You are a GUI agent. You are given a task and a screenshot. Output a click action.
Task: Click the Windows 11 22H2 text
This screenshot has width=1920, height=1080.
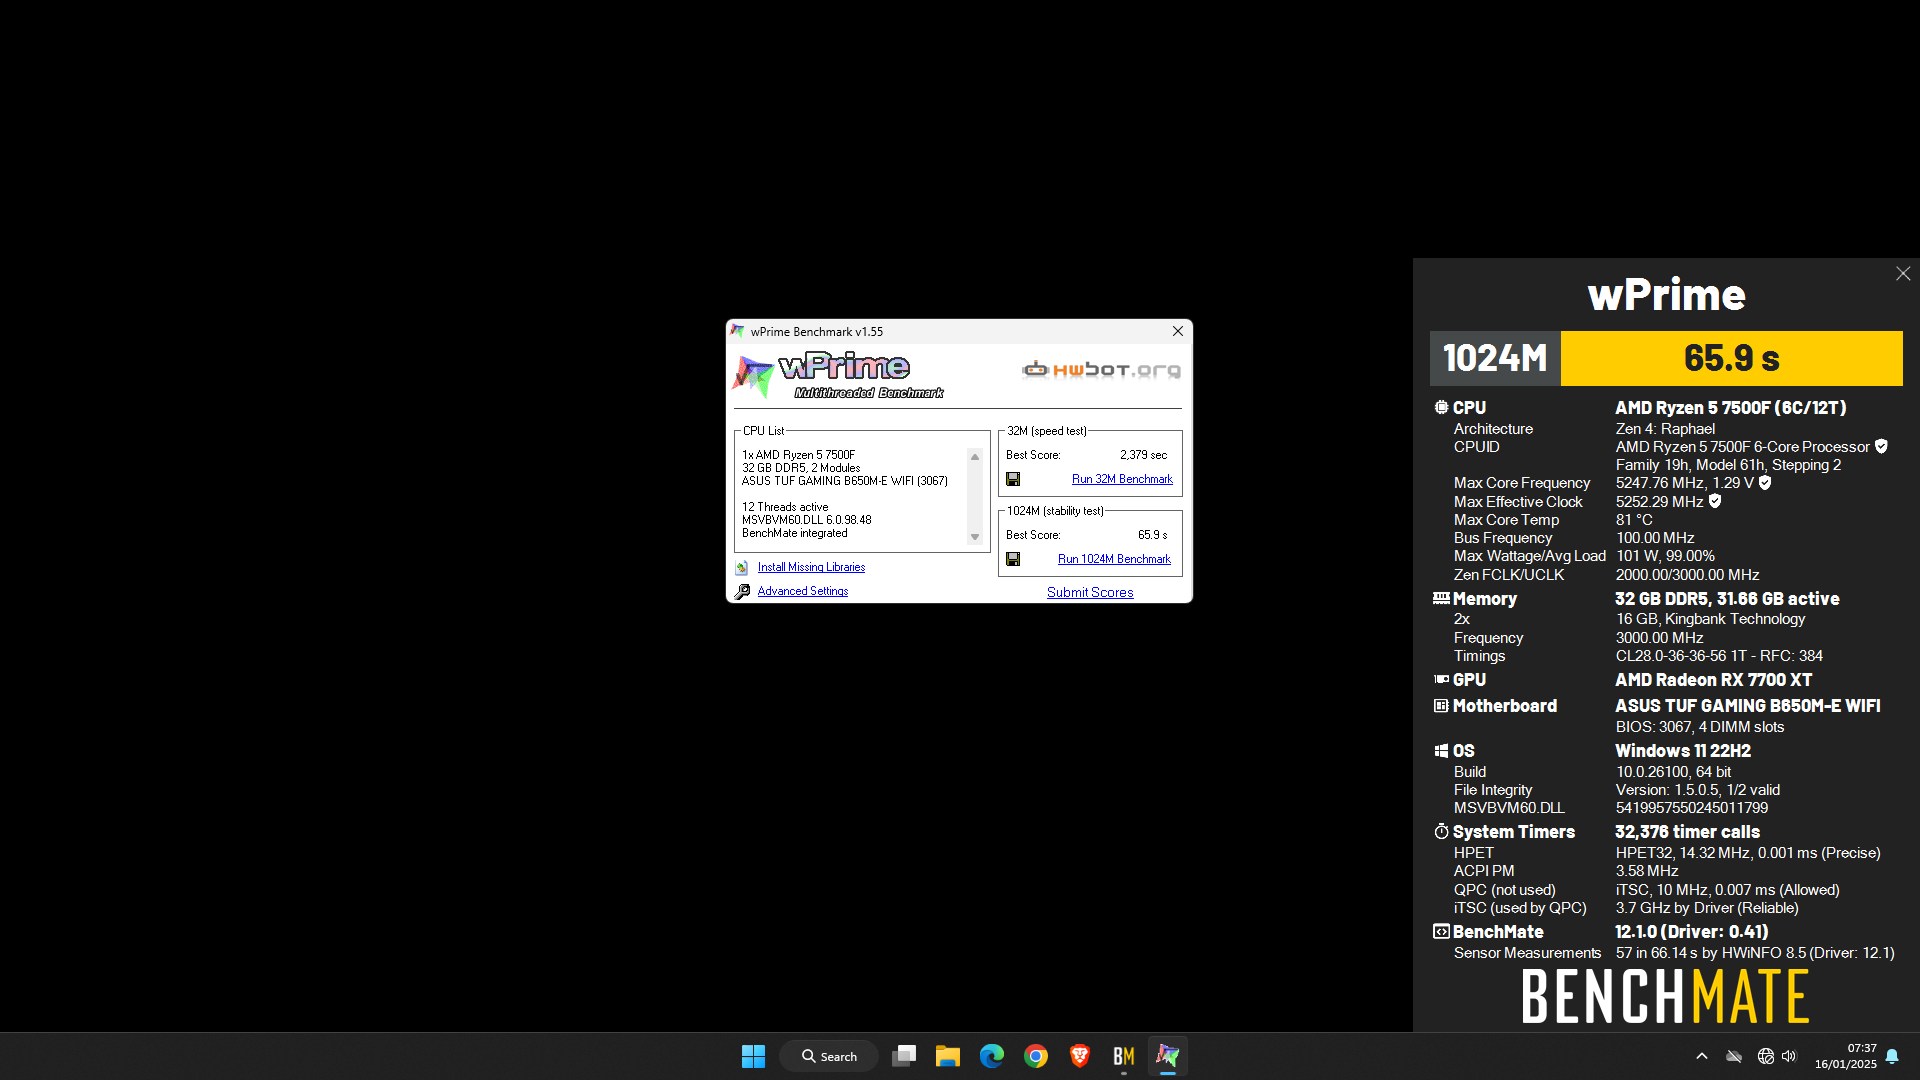1682,751
